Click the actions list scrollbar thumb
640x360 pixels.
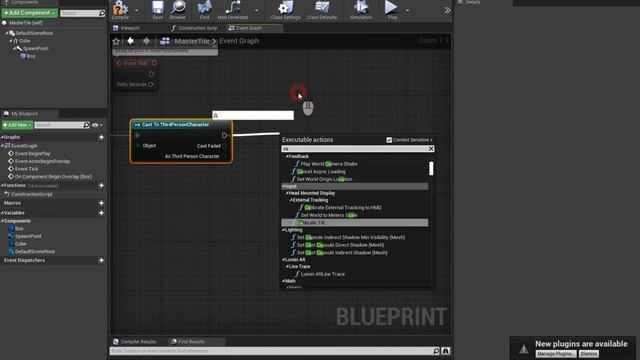(x=431, y=168)
